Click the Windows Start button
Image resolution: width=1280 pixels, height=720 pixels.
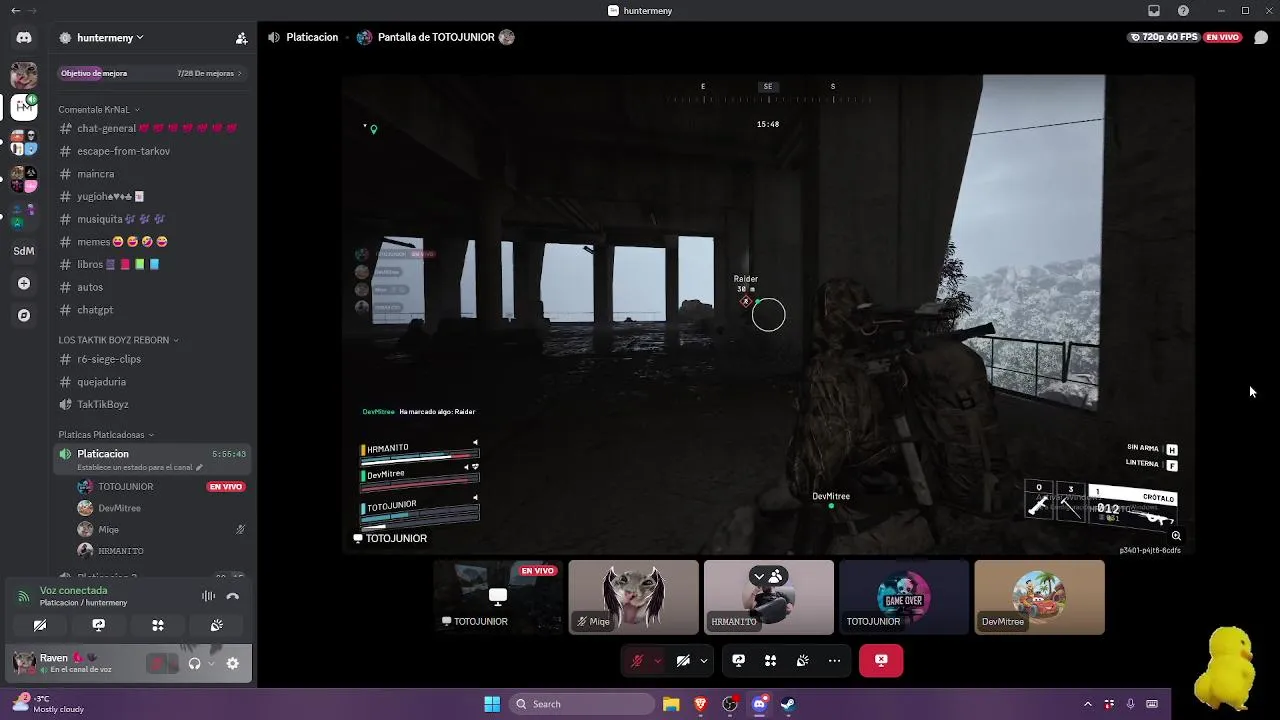click(x=491, y=704)
